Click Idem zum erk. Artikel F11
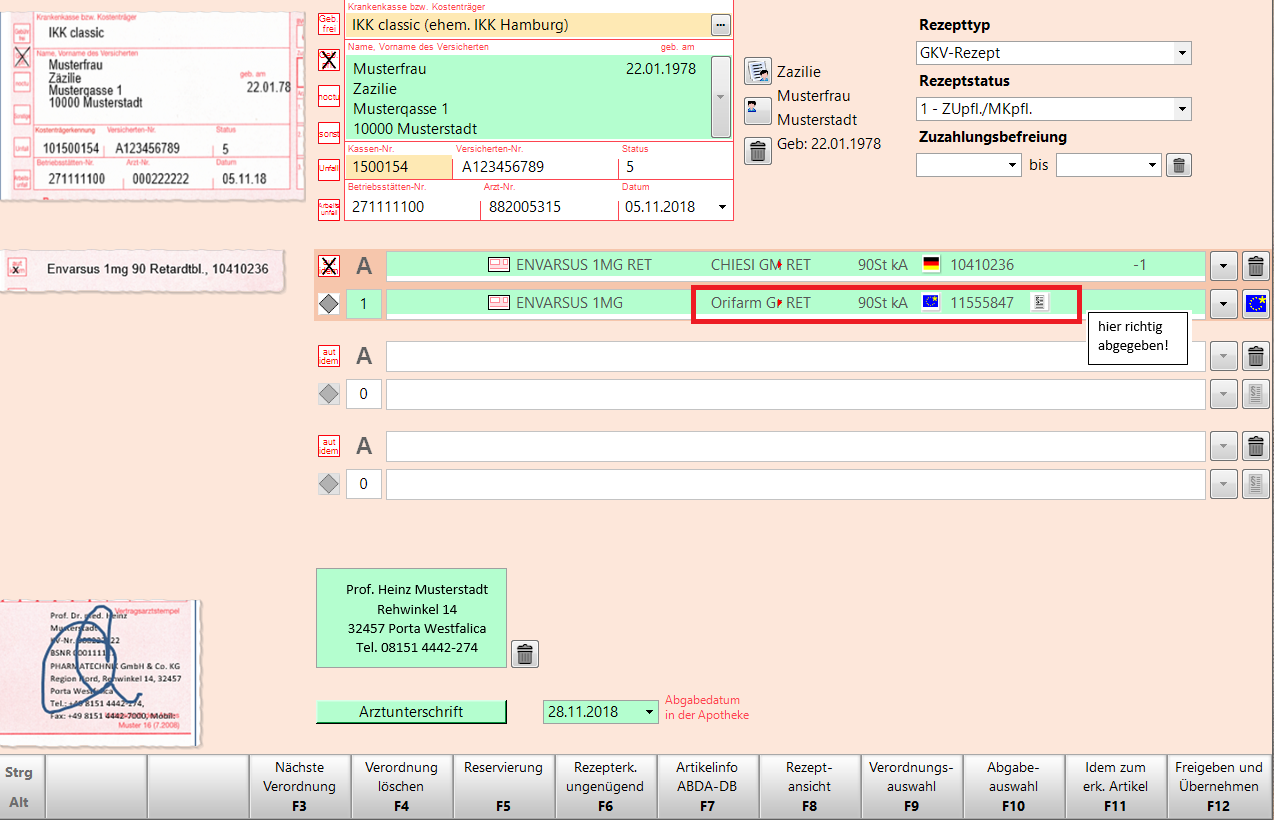 [x=1116, y=786]
